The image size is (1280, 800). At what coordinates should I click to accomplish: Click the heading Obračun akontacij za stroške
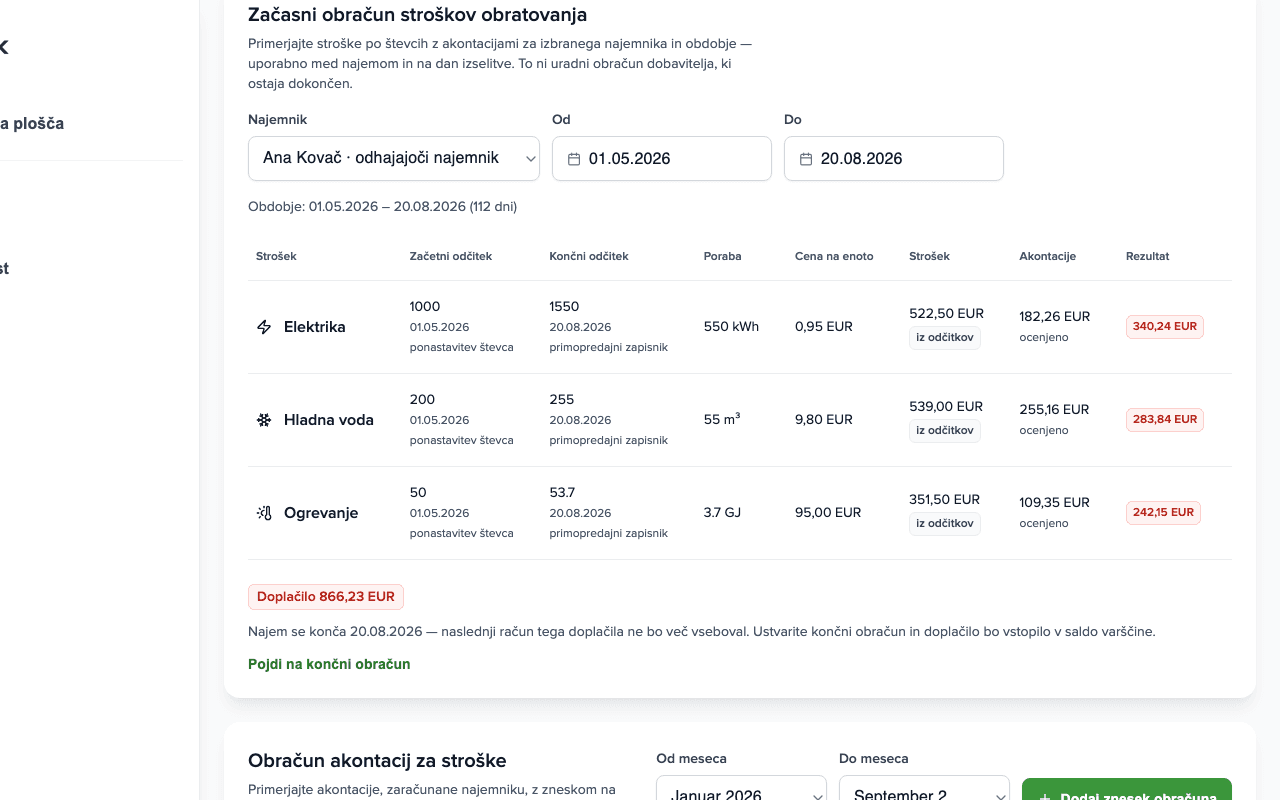coord(377,761)
